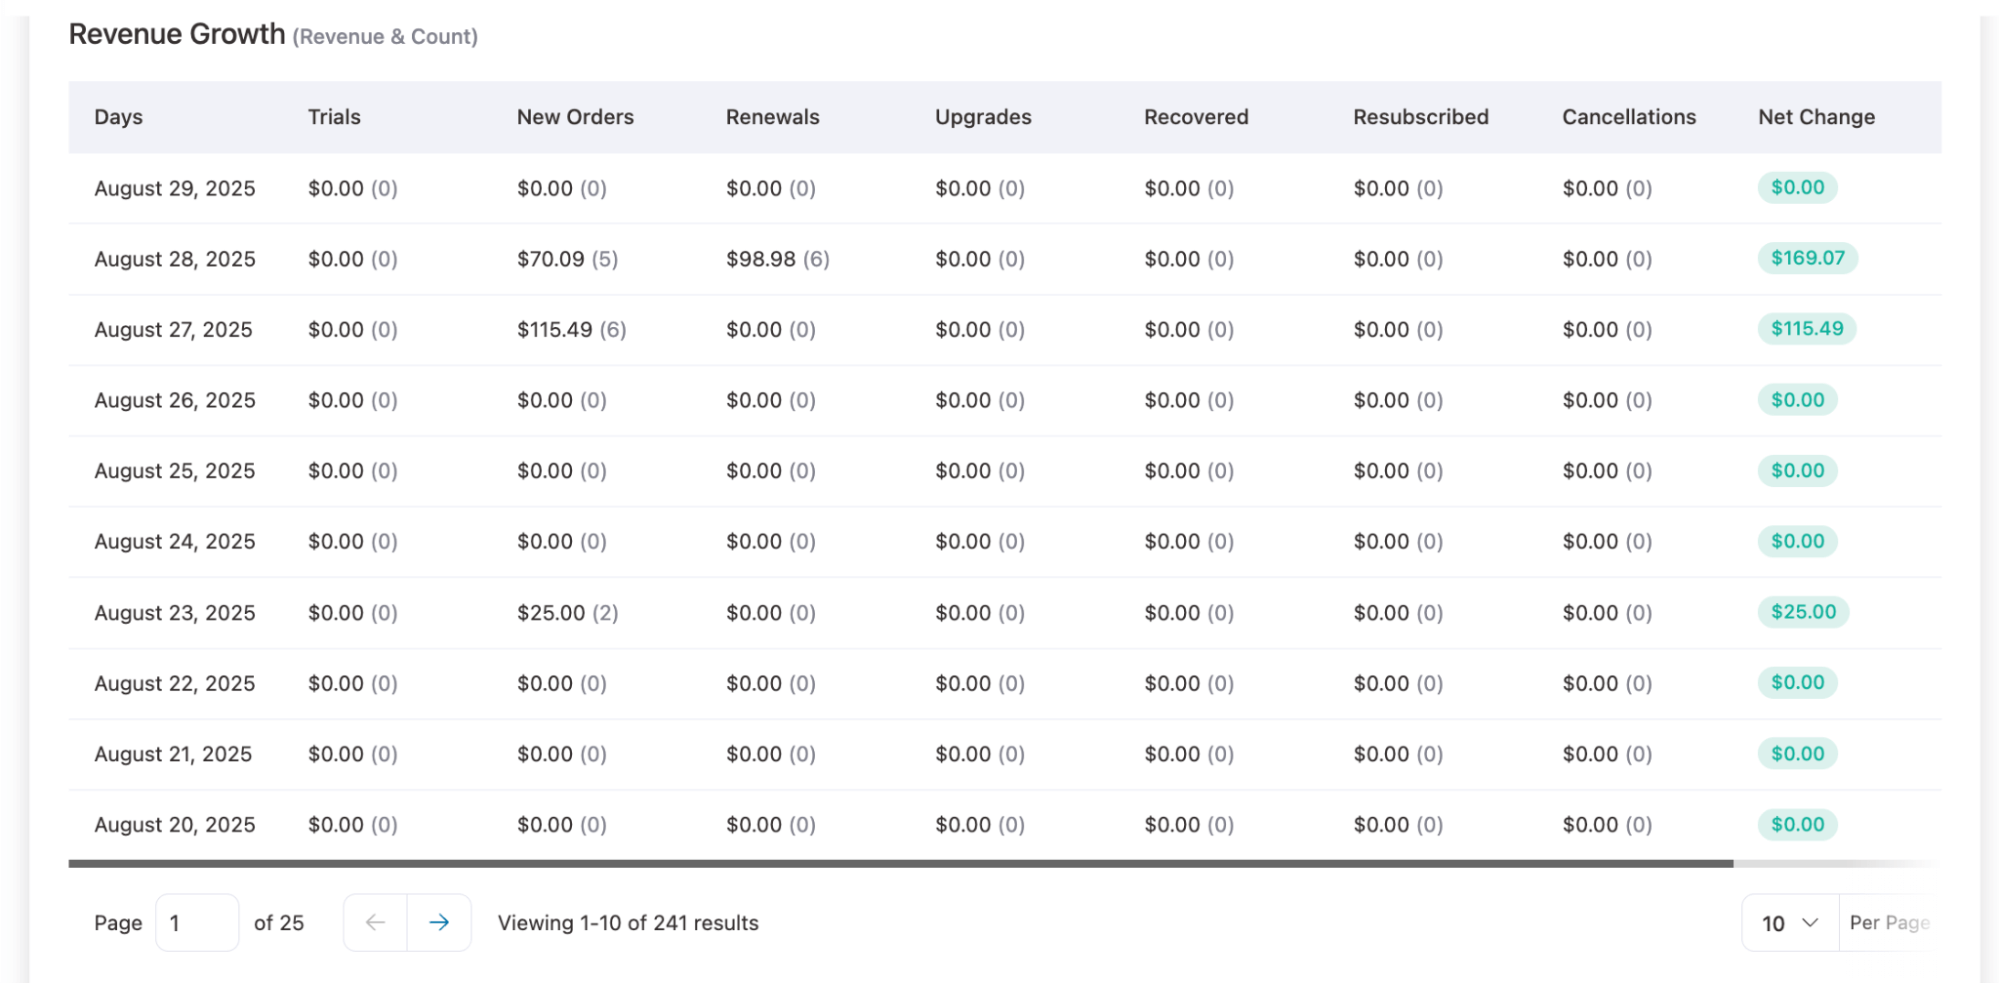Image resolution: width=1999 pixels, height=983 pixels.
Task: Sort by the New Orders column
Action: [x=575, y=116]
